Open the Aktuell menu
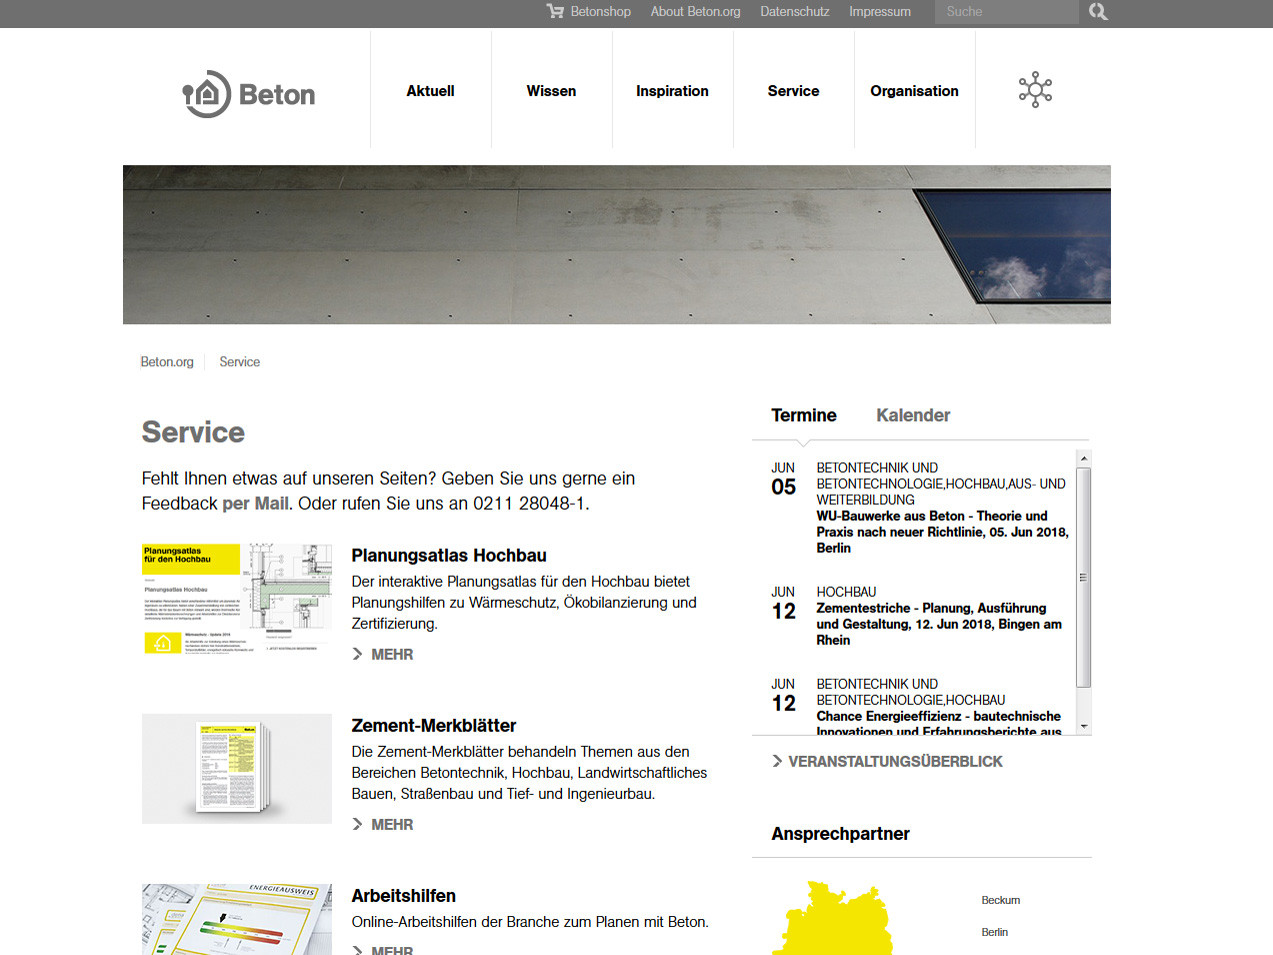Screen dimensions: 1273x955 point(430,91)
